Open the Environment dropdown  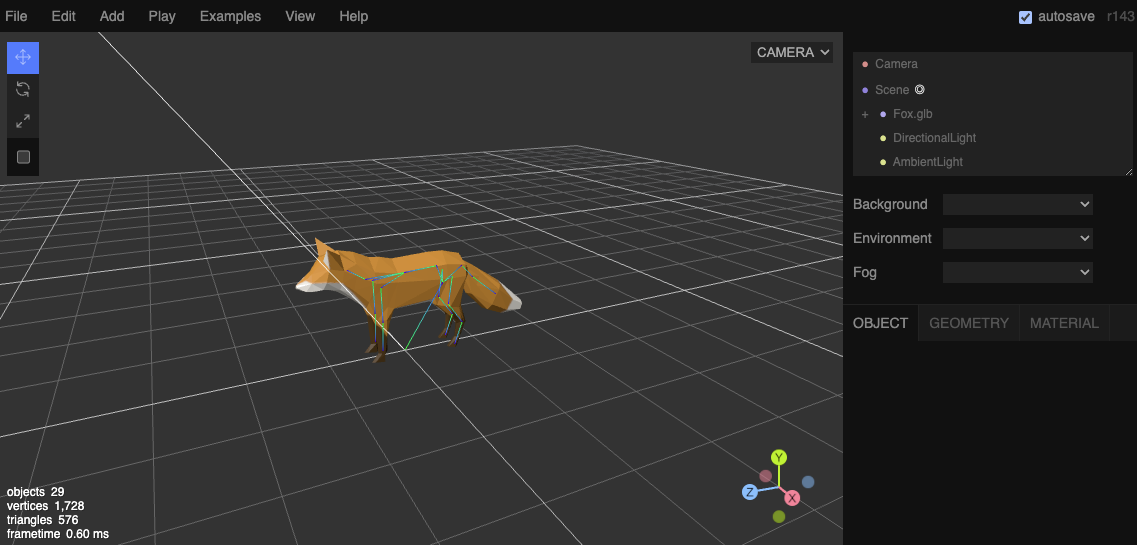tap(1017, 238)
